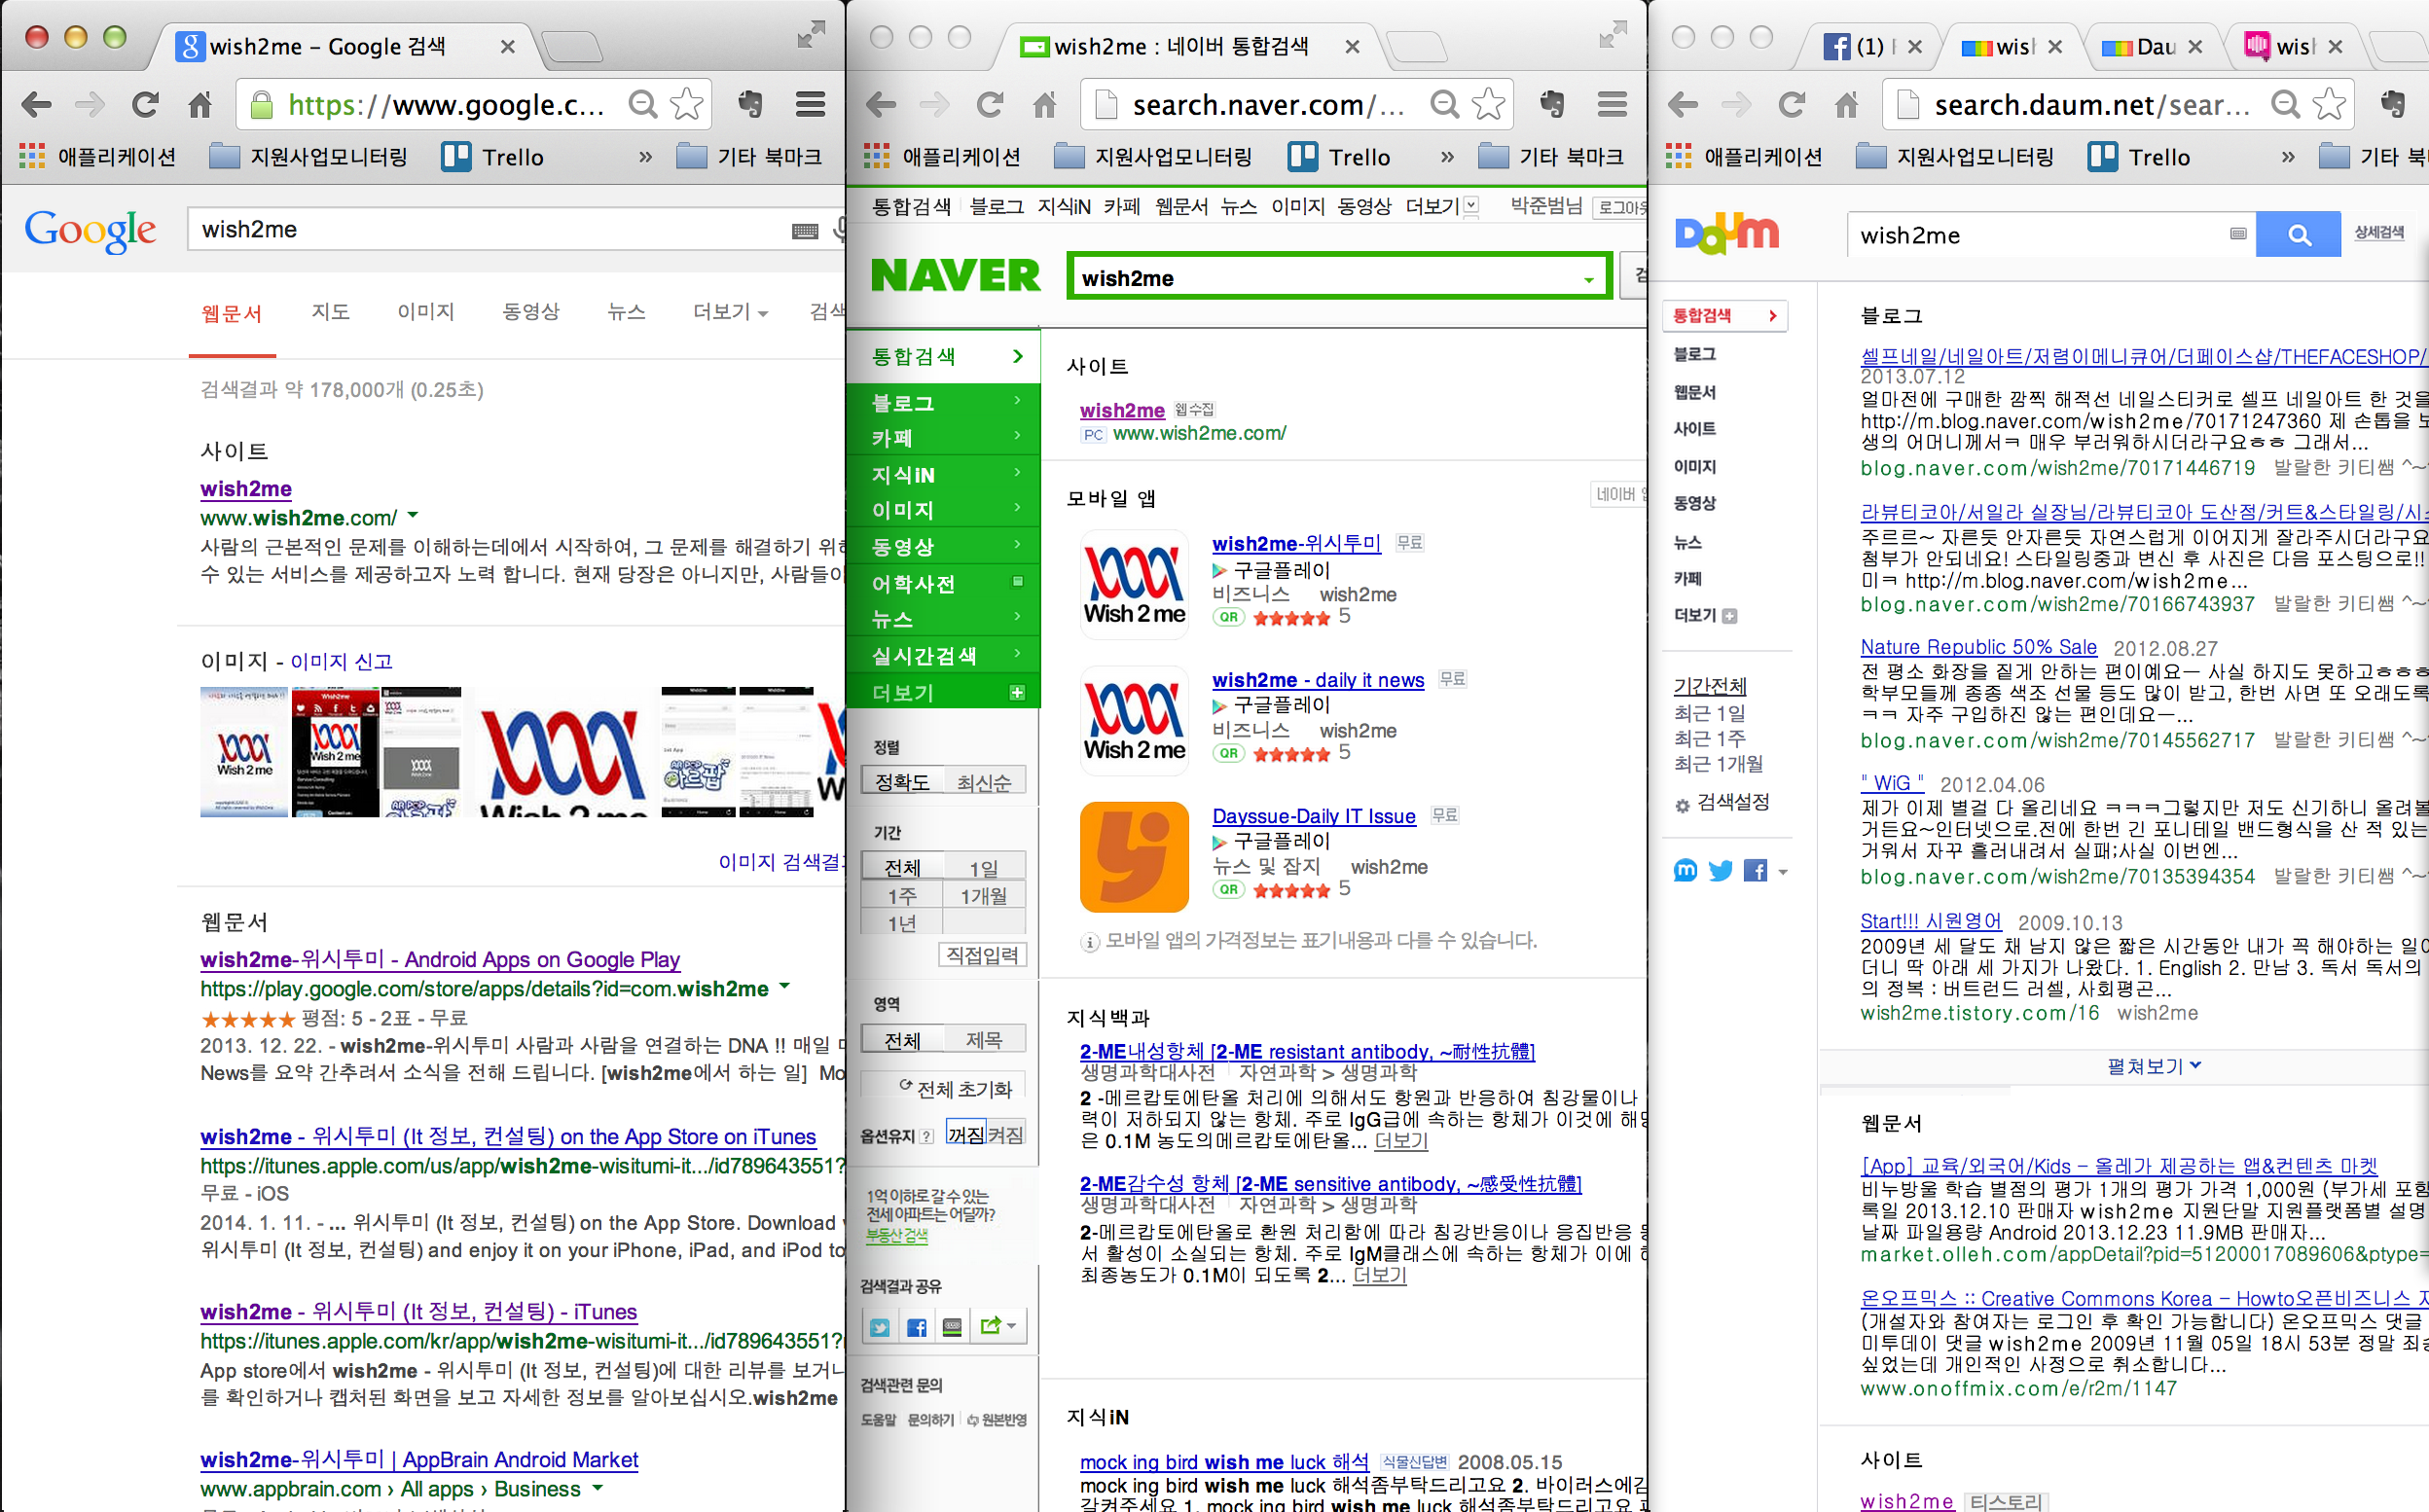2429x1512 pixels.
Task: Expand 더보기 in Daum left sidebar
Action: point(1704,616)
